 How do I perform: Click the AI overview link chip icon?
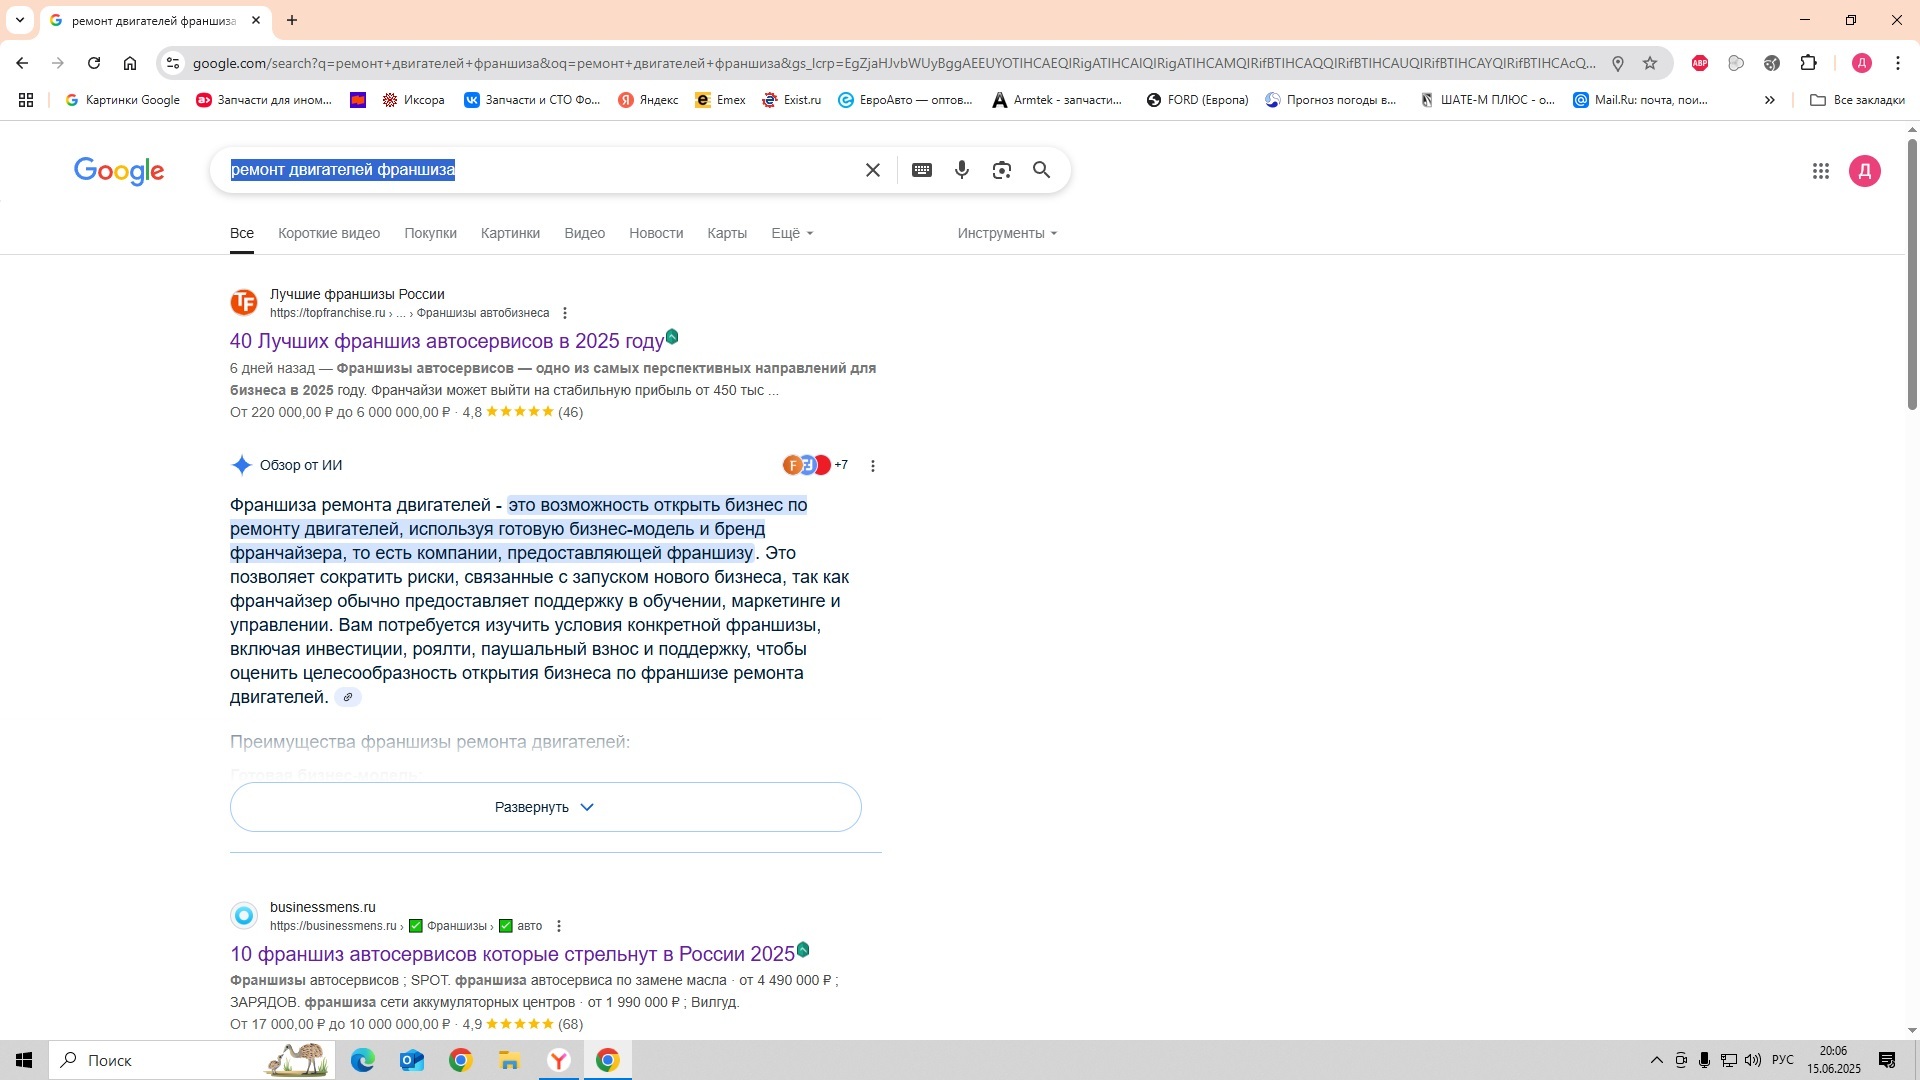pos(348,697)
